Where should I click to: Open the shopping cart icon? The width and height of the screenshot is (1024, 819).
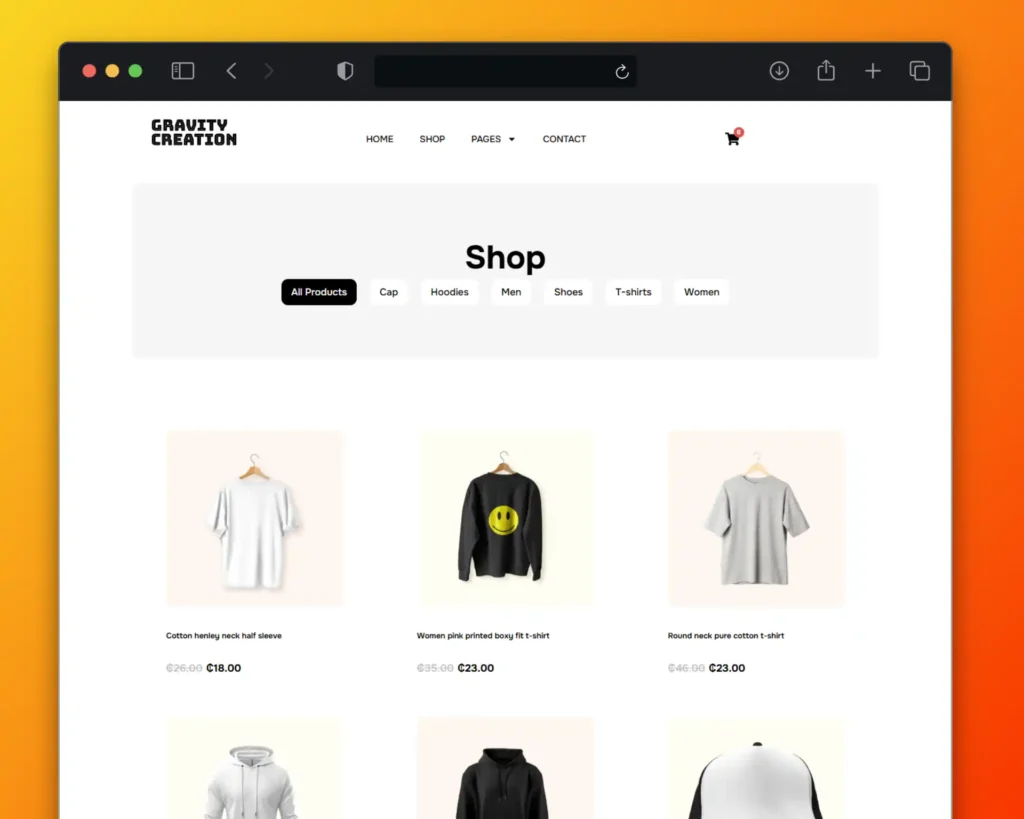pyautogui.click(x=733, y=138)
